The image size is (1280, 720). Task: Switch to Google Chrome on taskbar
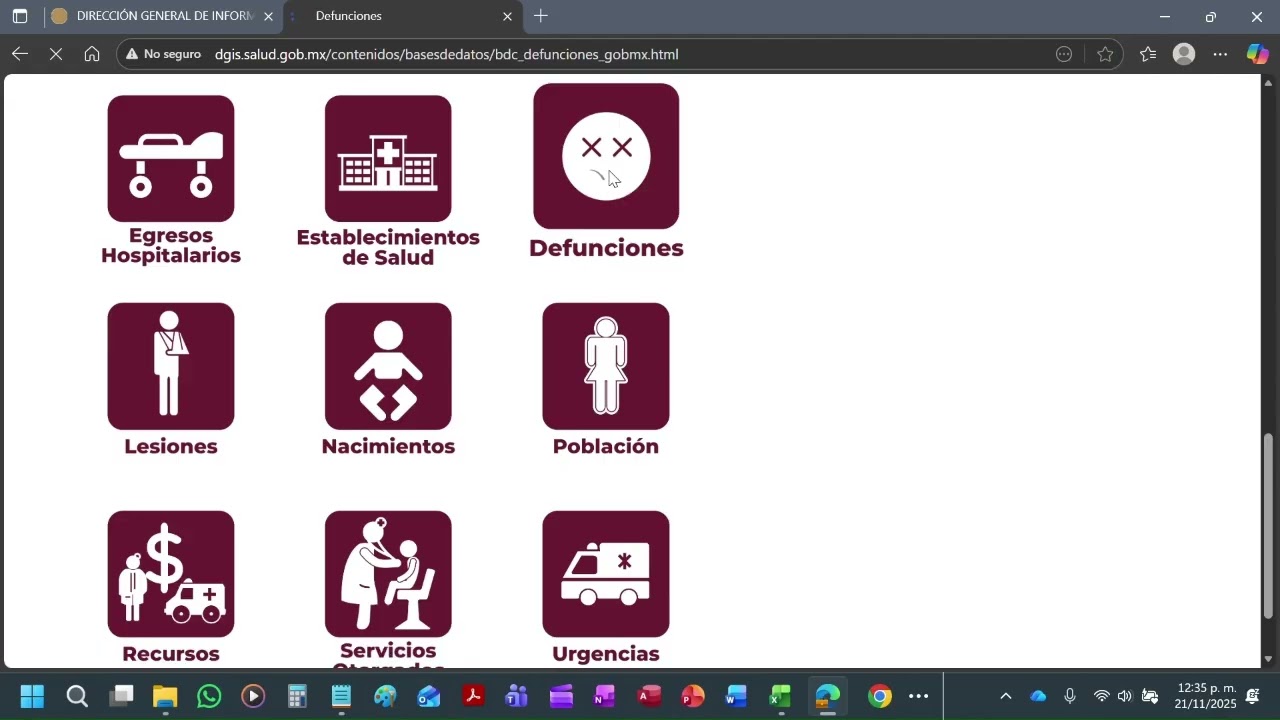coord(880,696)
